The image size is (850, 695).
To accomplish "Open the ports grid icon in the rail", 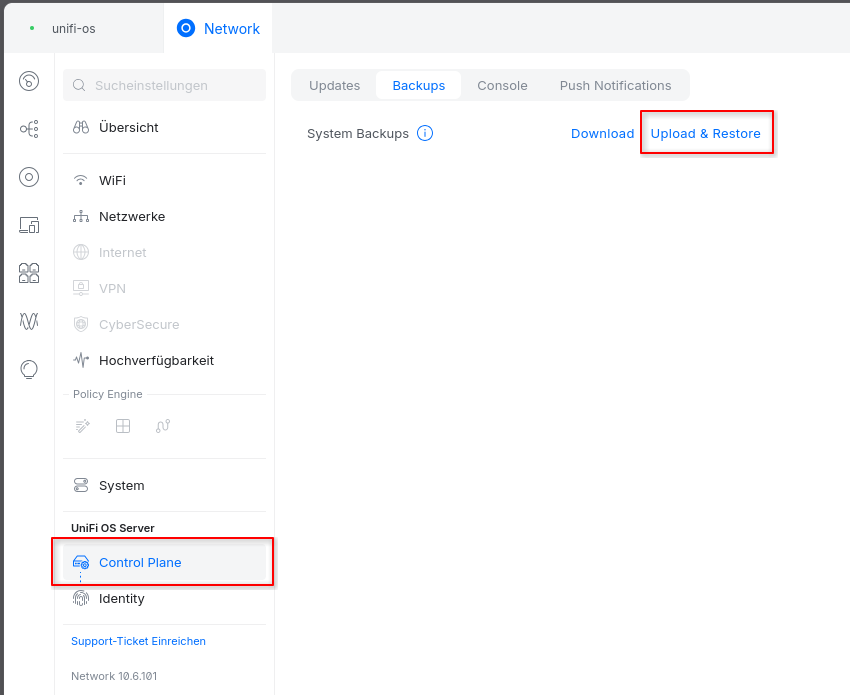I will coord(29,273).
